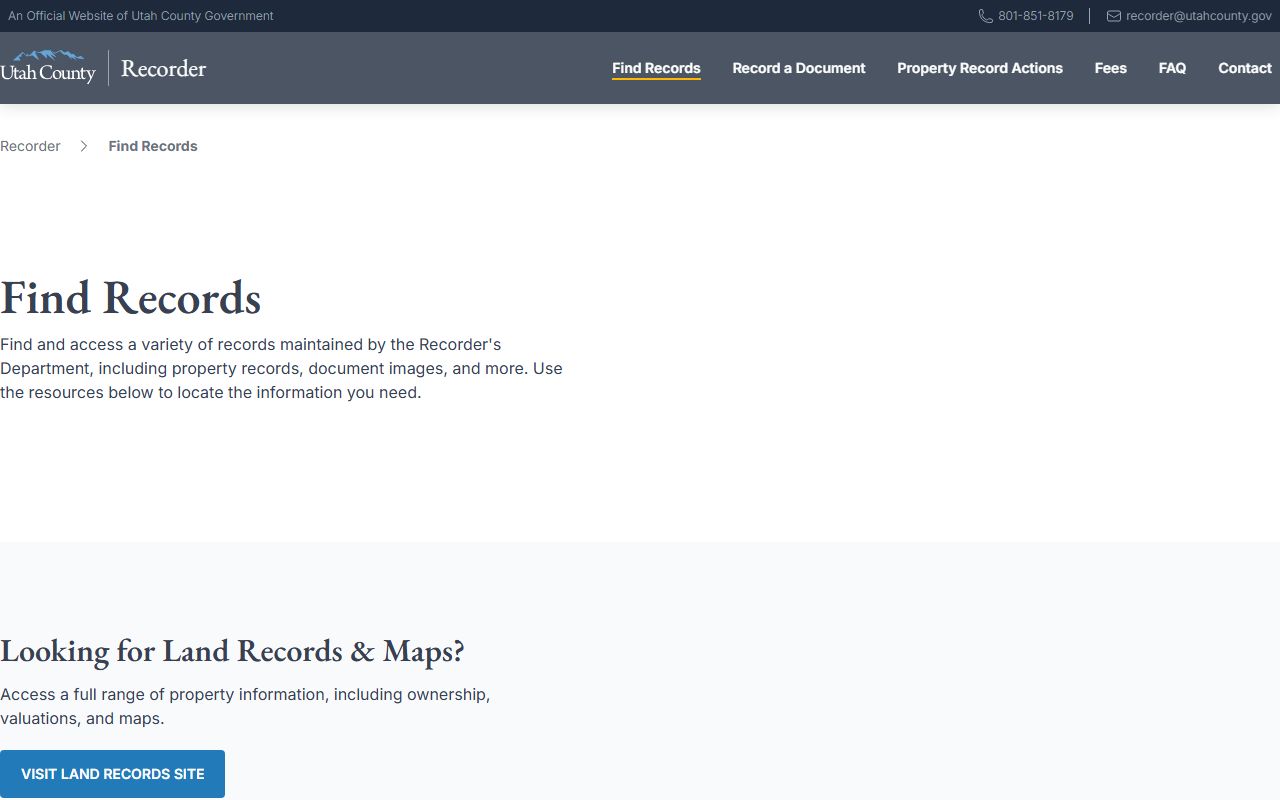This screenshot has width=1280, height=800.
Task: Click the Visit Land Records Site button
Action: tap(112, 774)
